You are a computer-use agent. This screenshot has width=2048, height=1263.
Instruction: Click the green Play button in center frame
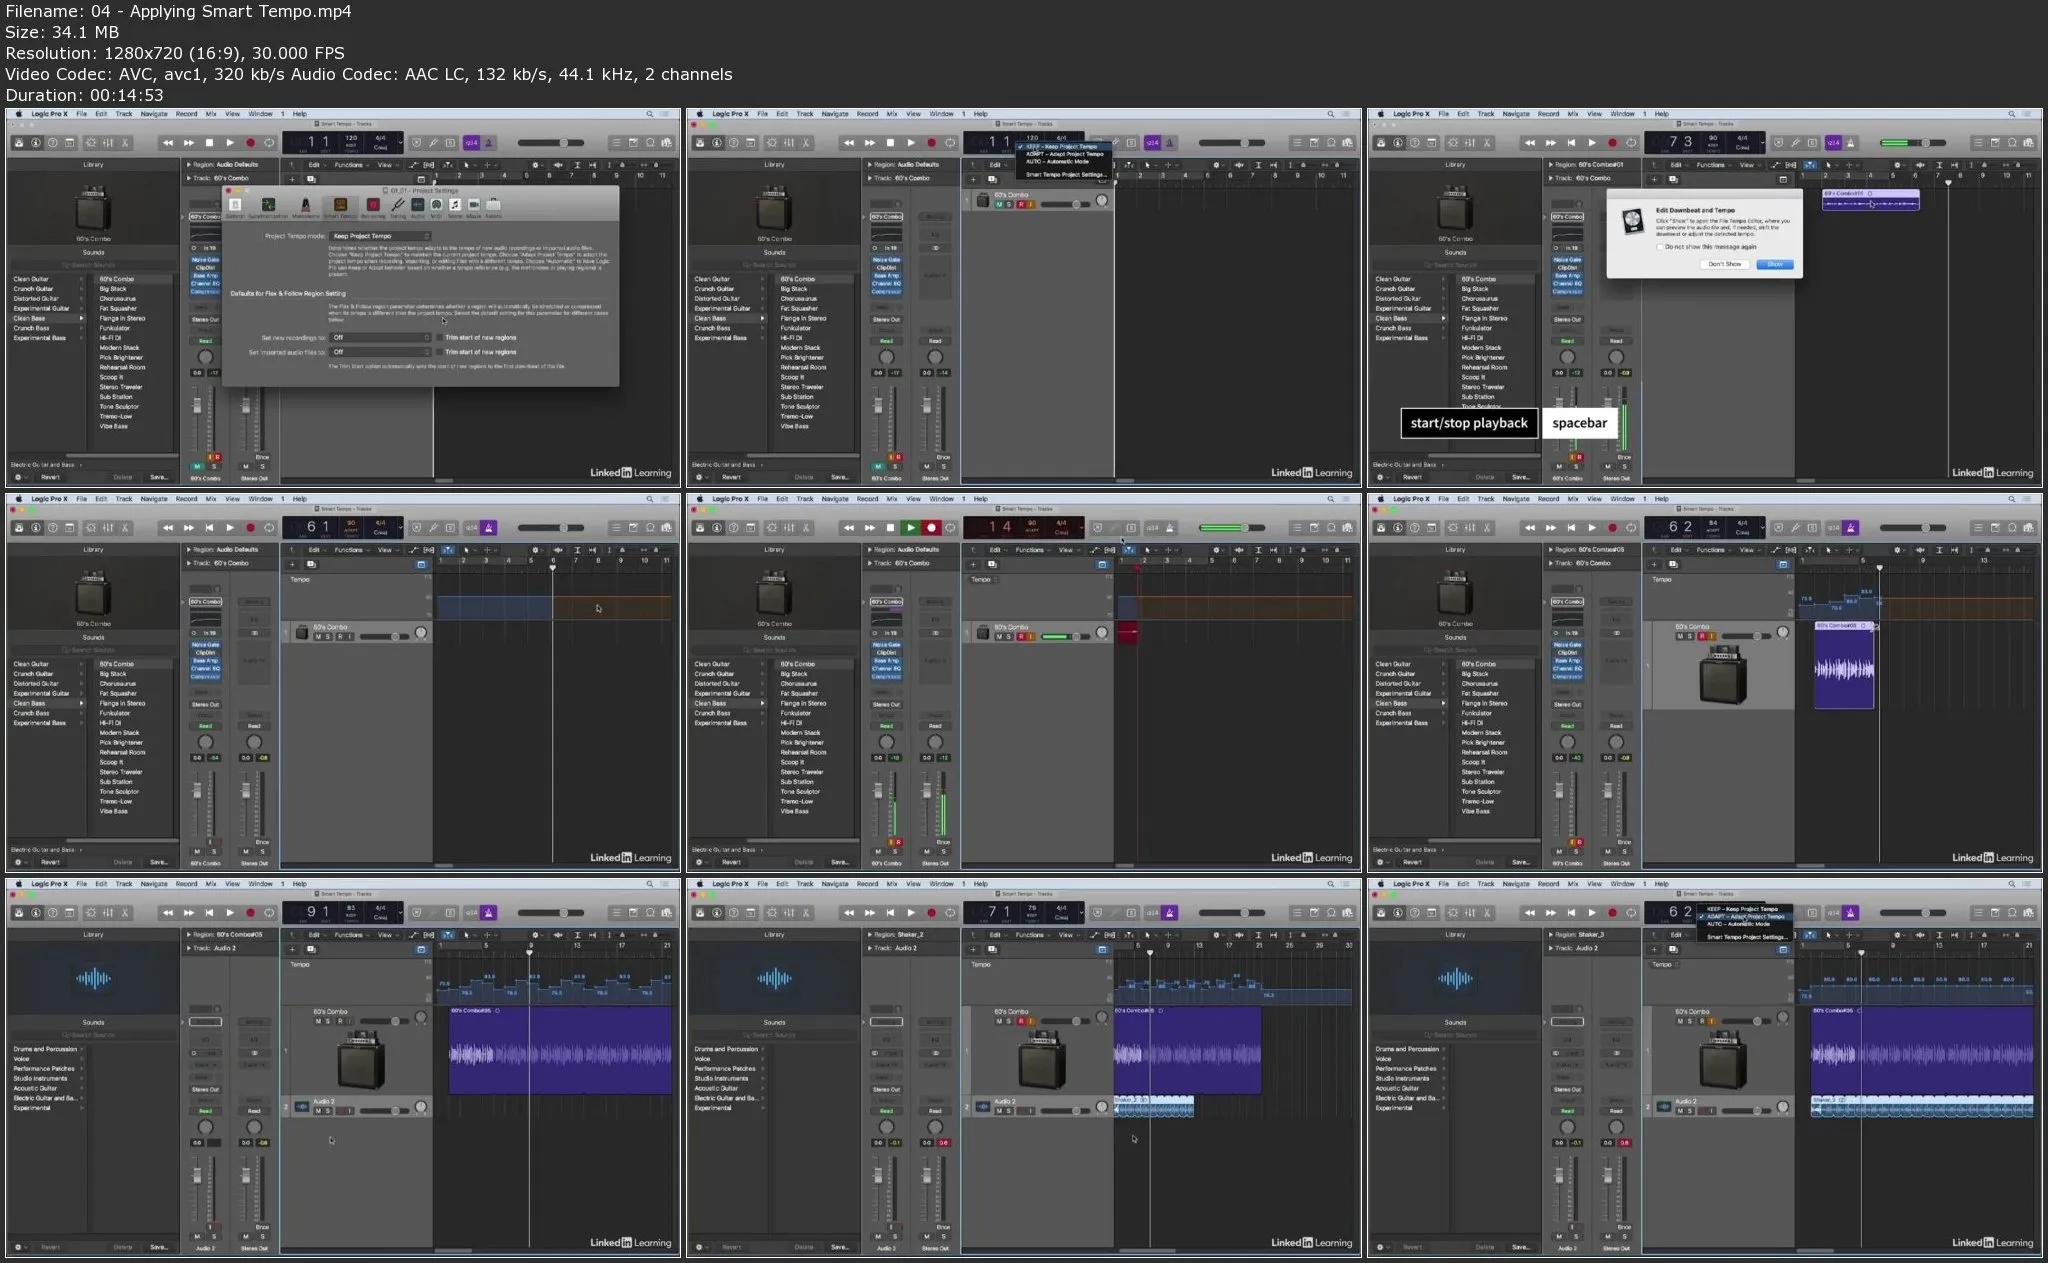coord(911,528)
